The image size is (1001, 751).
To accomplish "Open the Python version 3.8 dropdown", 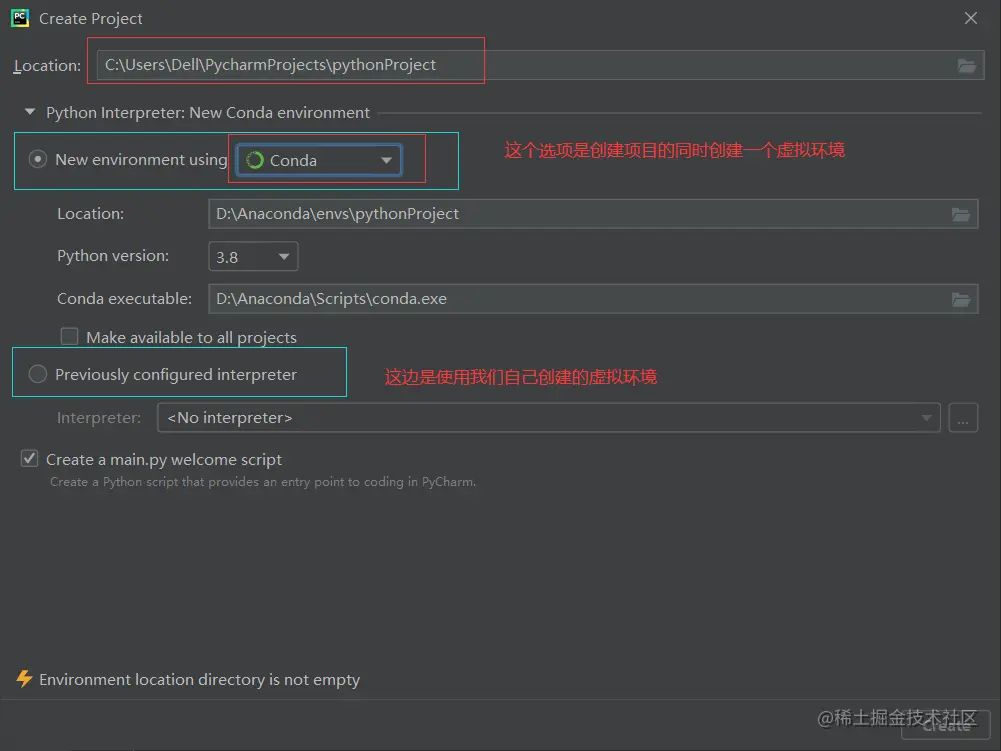I will (253, 257).
